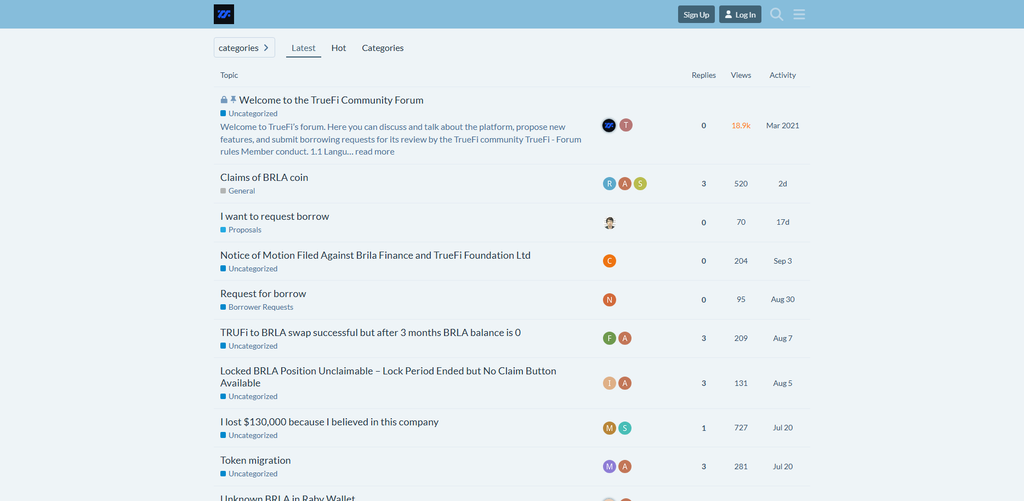1024x501 pixels.
Task: Click the Sign Up button
Action: [696, 14]
